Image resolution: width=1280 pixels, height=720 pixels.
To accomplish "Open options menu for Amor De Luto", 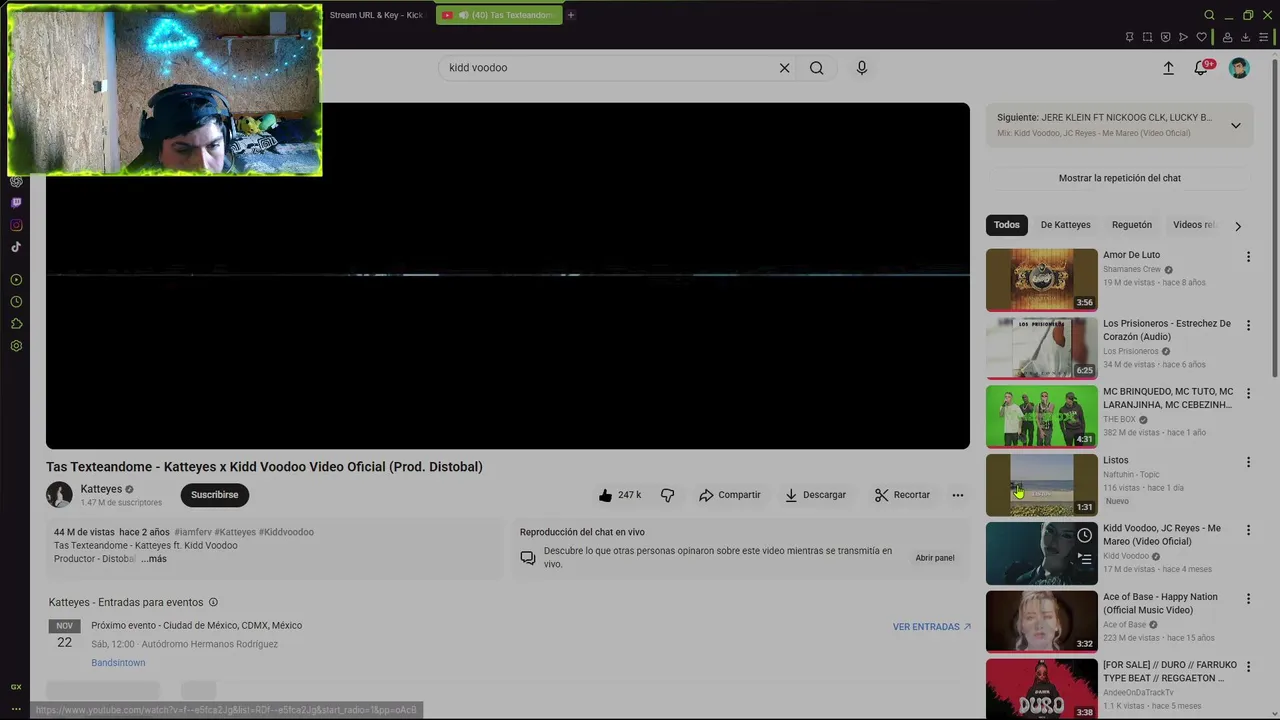I will pyautogui.click(x=1248, y=257).
